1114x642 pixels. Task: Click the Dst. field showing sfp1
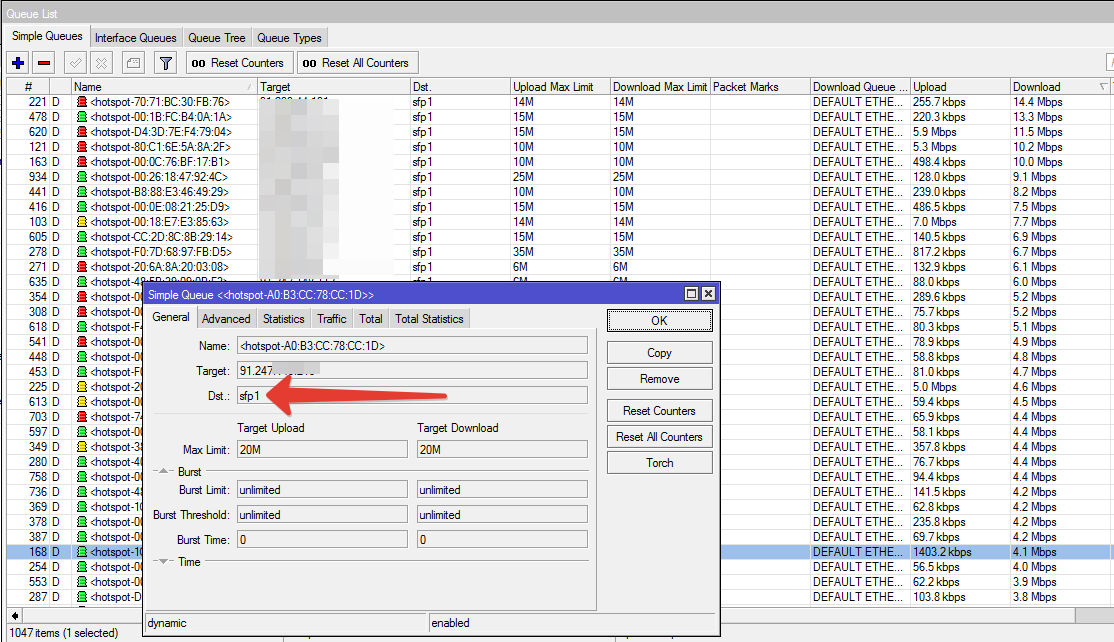pyautogui.click(x=412, y=396)
